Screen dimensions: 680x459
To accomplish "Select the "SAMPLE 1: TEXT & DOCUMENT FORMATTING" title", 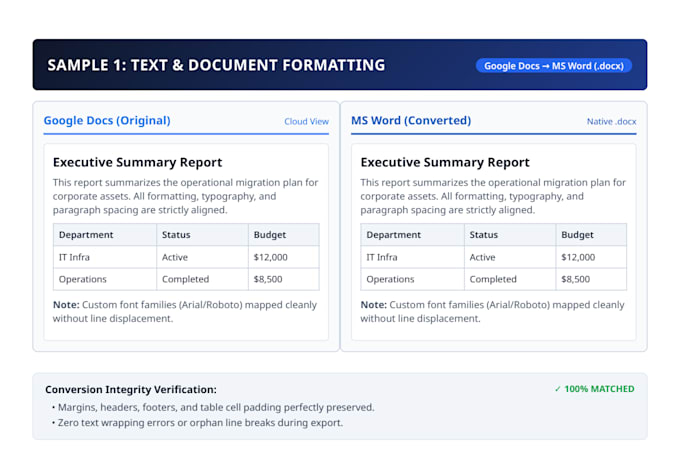I will 216,65.
